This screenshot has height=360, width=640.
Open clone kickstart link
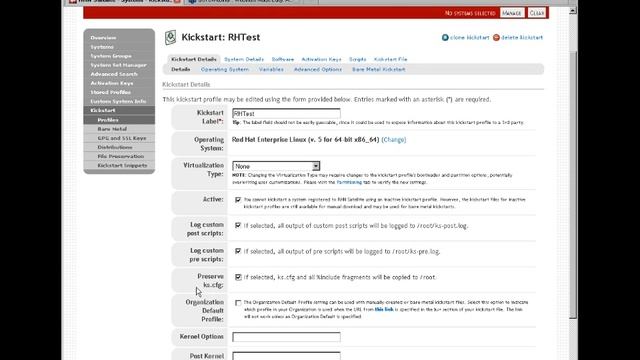pos(469,38)
